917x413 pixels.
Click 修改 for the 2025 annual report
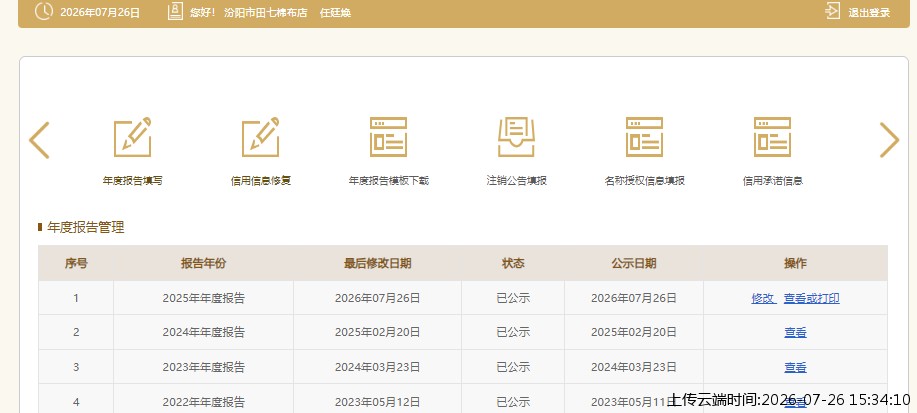pyautogui.click(x=763, y=298)
